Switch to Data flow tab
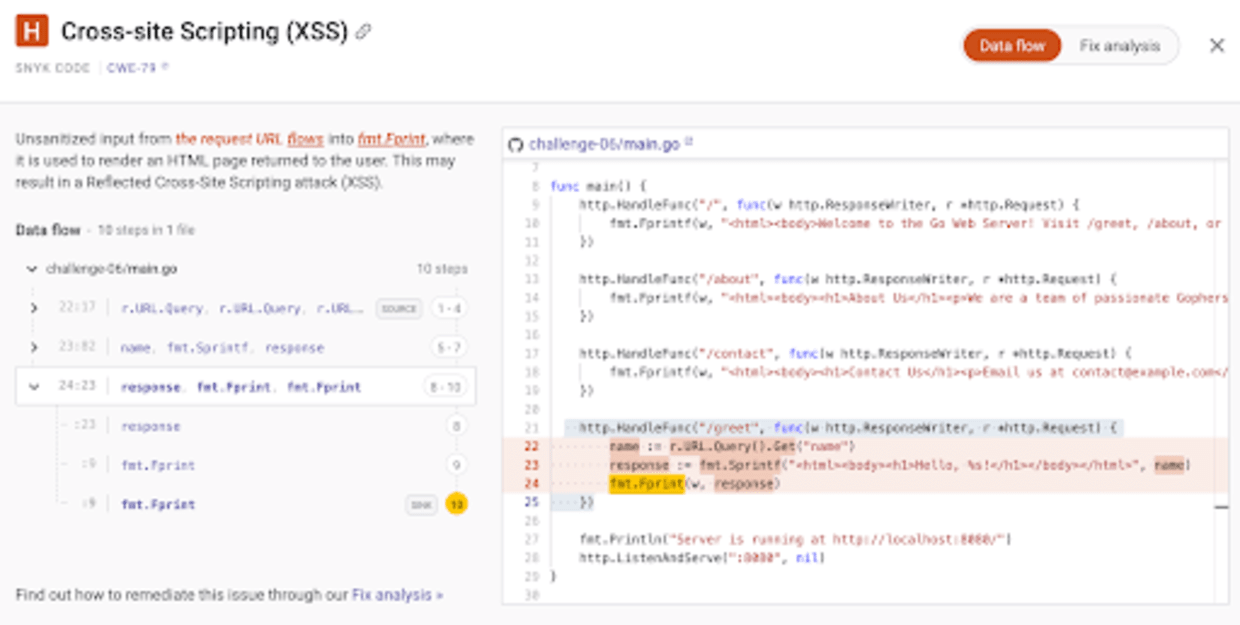1240x625 pixels. [x=1012, y=45]
